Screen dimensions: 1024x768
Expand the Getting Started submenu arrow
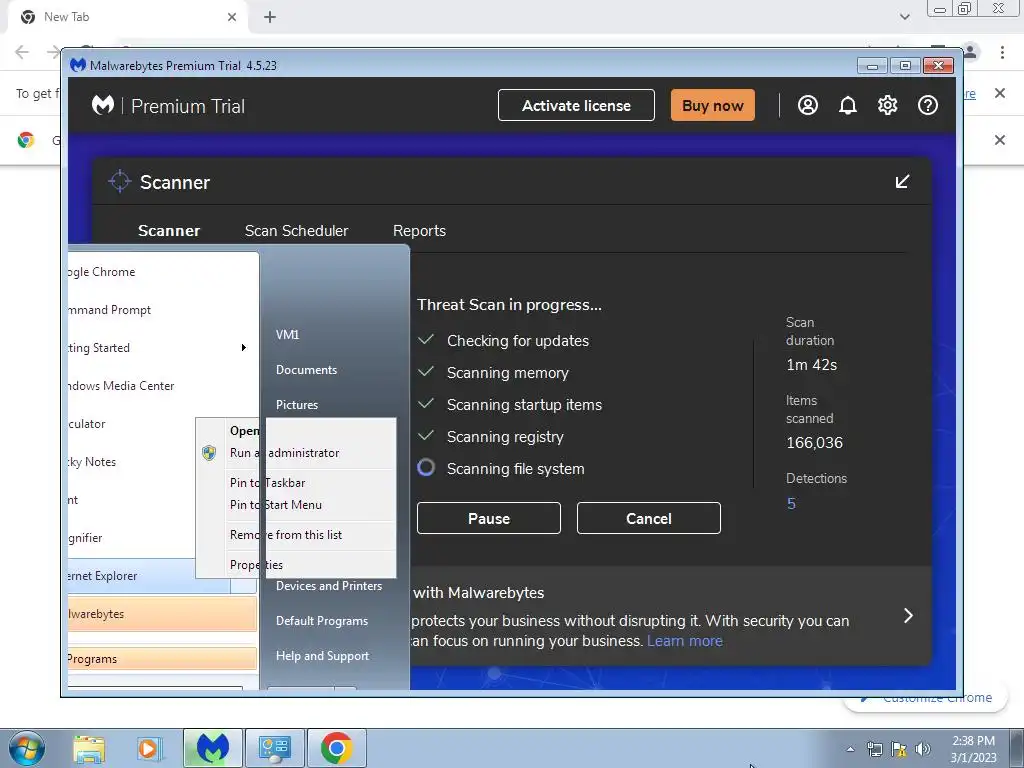pos(244,347)
